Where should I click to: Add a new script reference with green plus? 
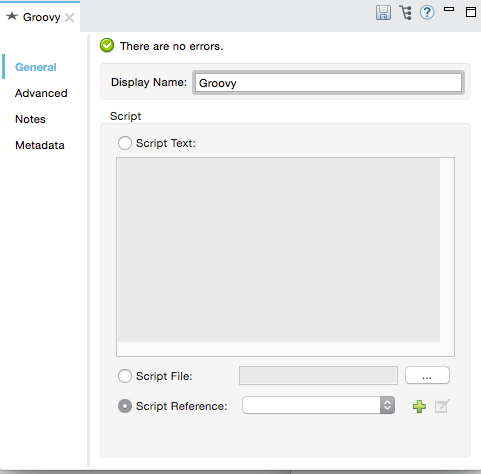coord(419,406)
